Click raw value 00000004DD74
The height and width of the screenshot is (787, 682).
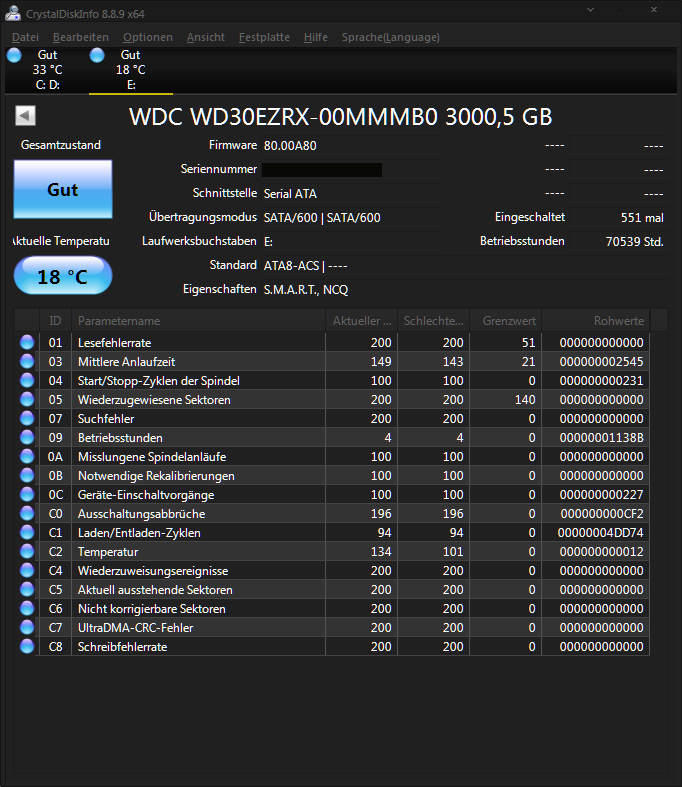click(601, 533)
